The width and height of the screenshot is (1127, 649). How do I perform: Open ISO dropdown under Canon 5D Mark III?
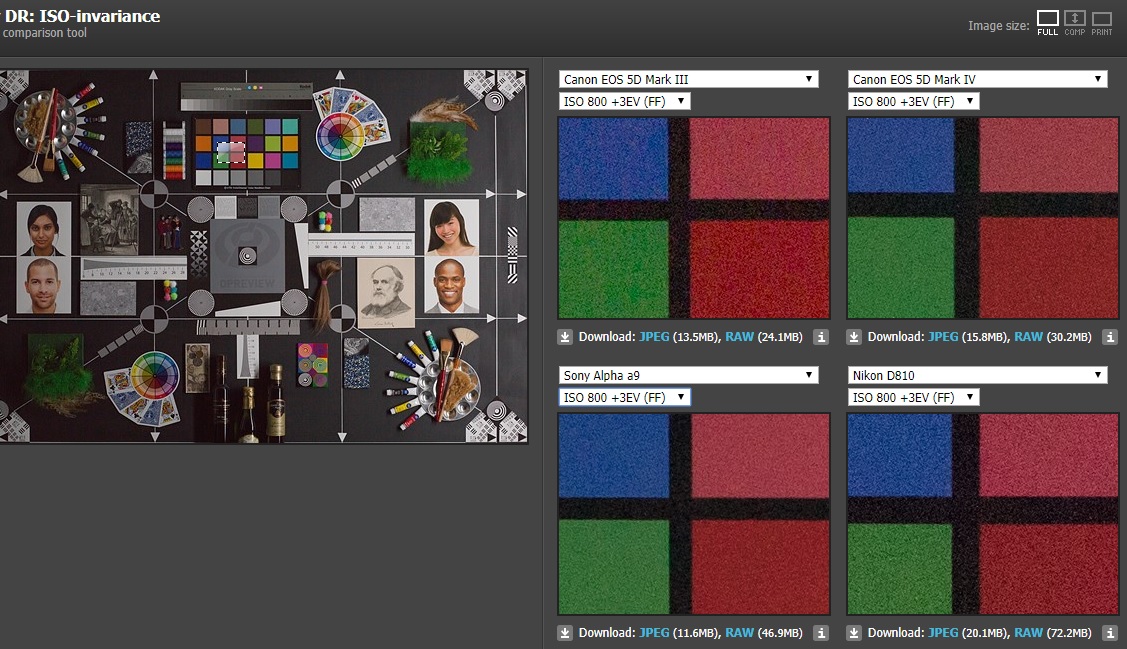[x=625, y=101]
